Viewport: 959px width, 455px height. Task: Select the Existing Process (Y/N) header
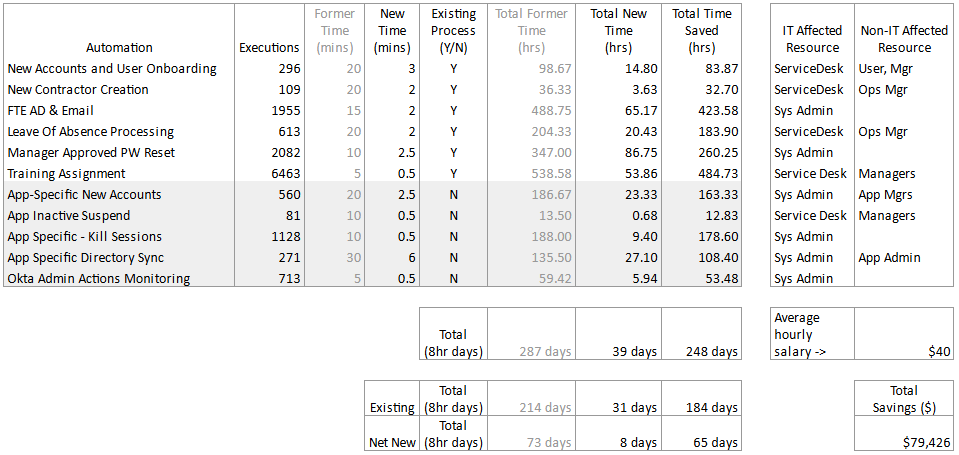[x=453, y=30]
